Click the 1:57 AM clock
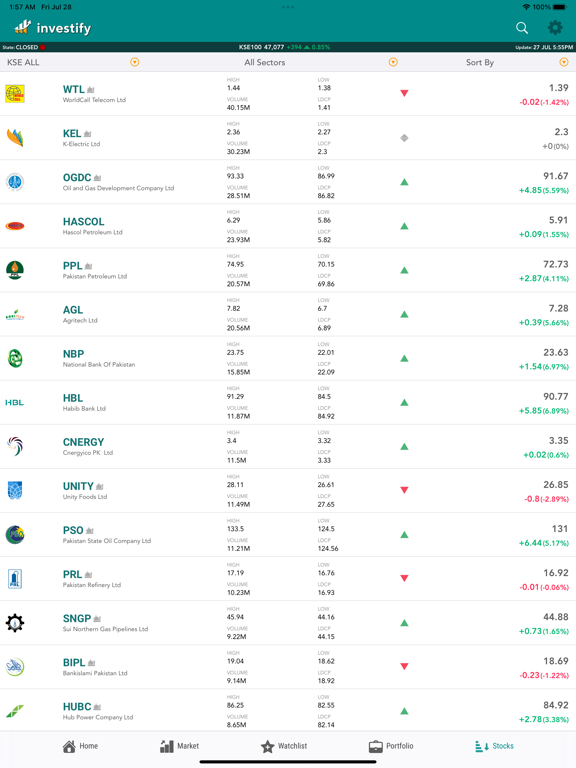 pos(22,7)
